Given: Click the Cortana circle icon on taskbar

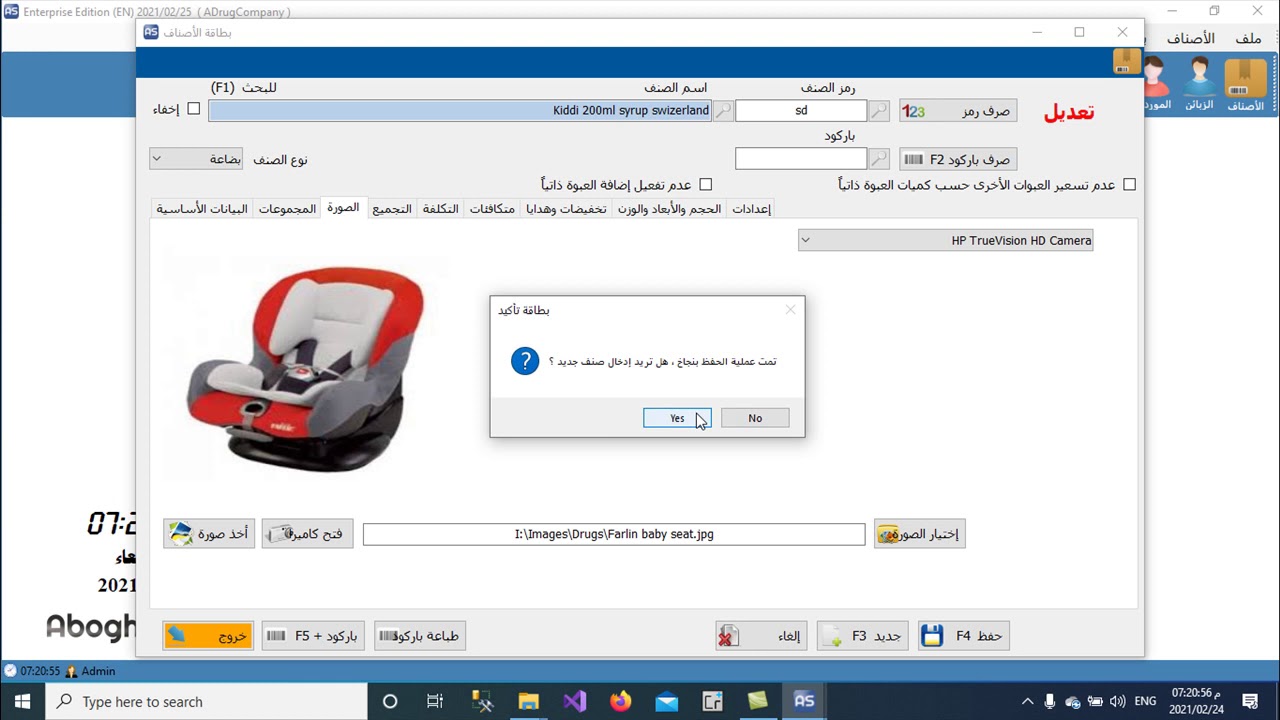Looking at the screenshot, I should [390, 701].
